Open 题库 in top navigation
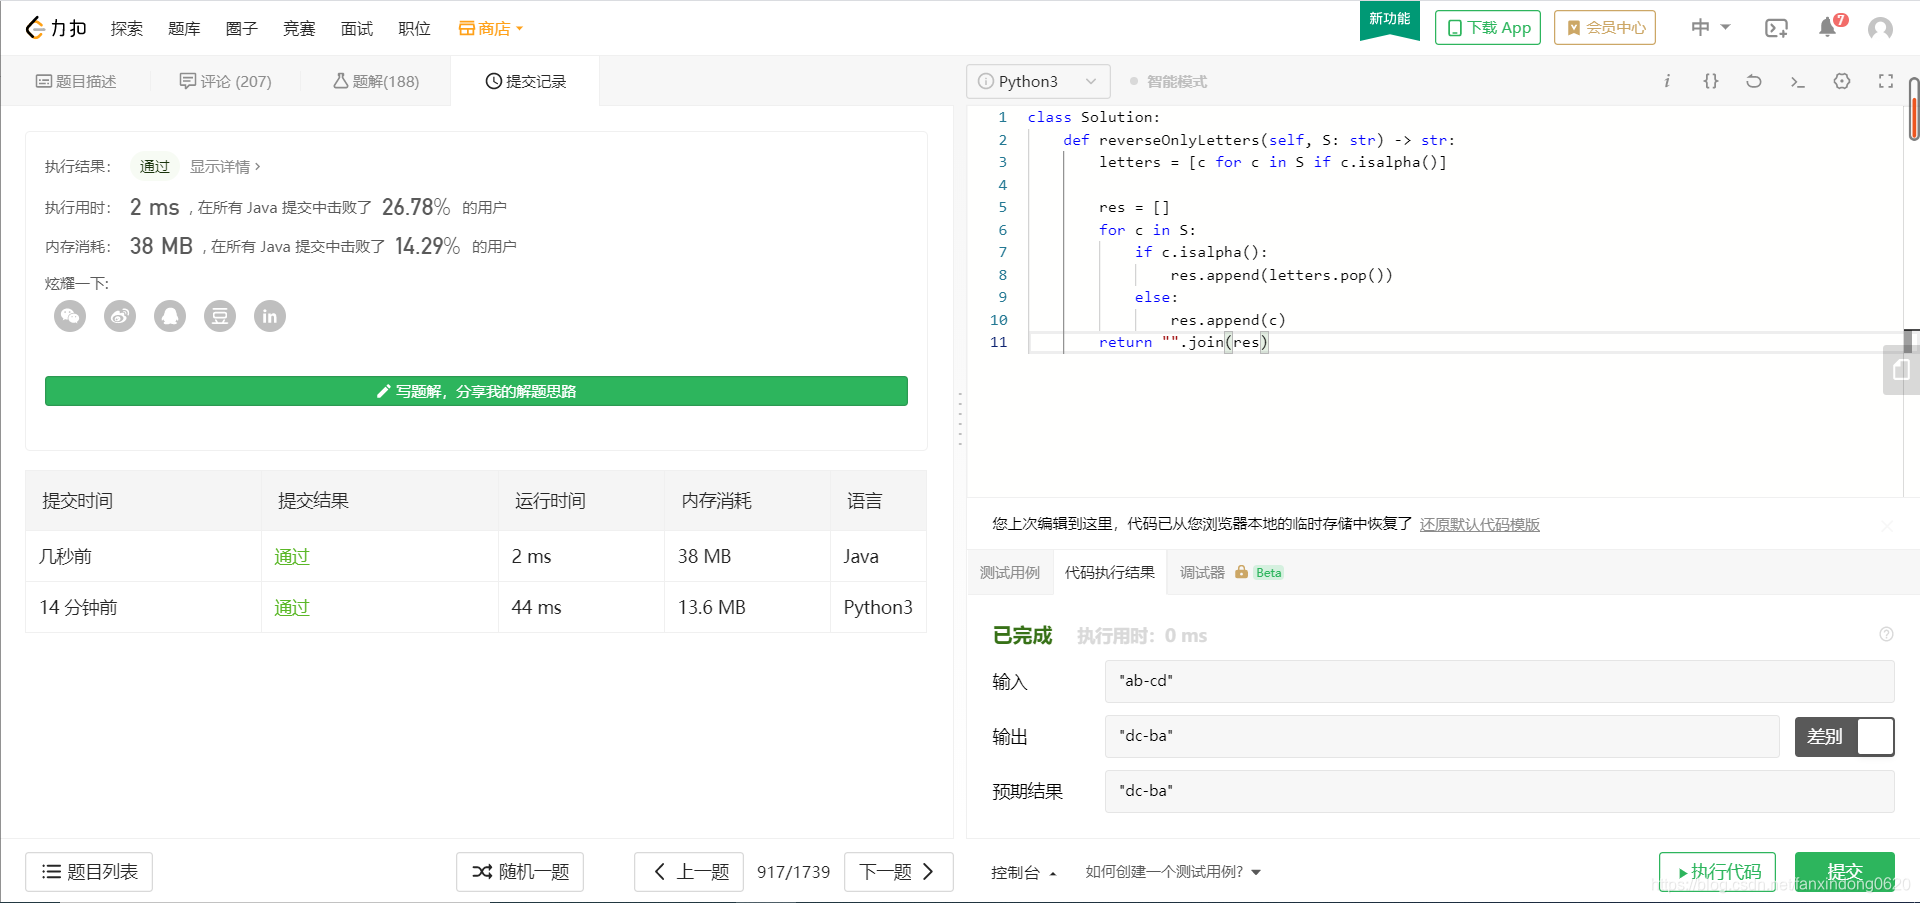 (x=184, y=28)
